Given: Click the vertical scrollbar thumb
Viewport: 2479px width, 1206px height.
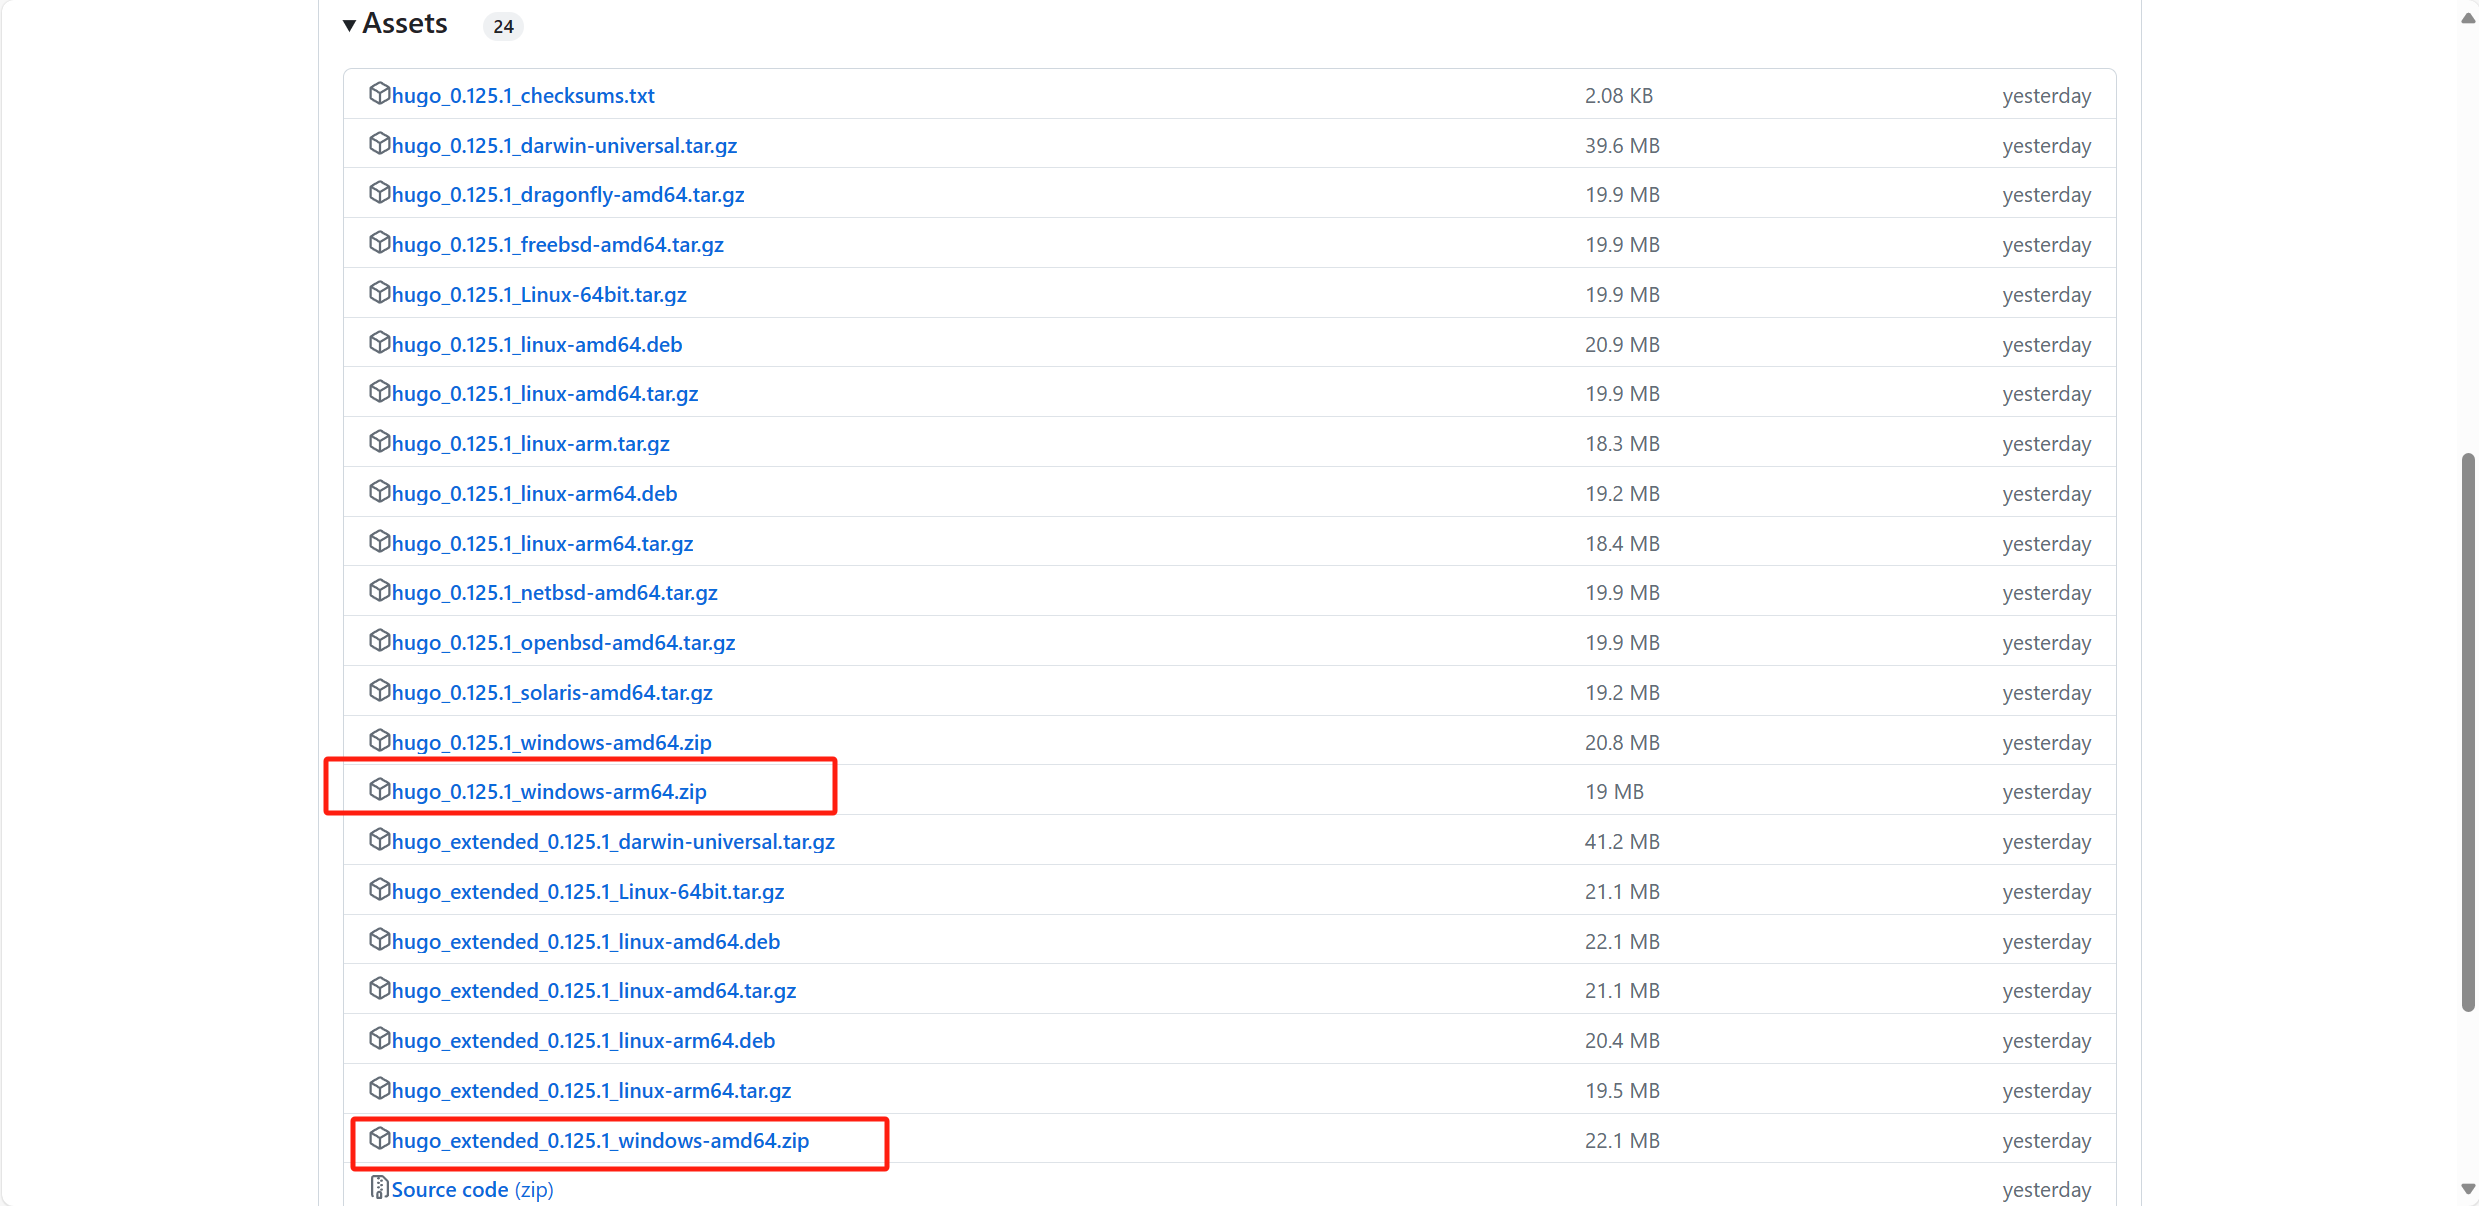Looking at the screenshot, I should pyautogui.click(x=2468, y=730).
